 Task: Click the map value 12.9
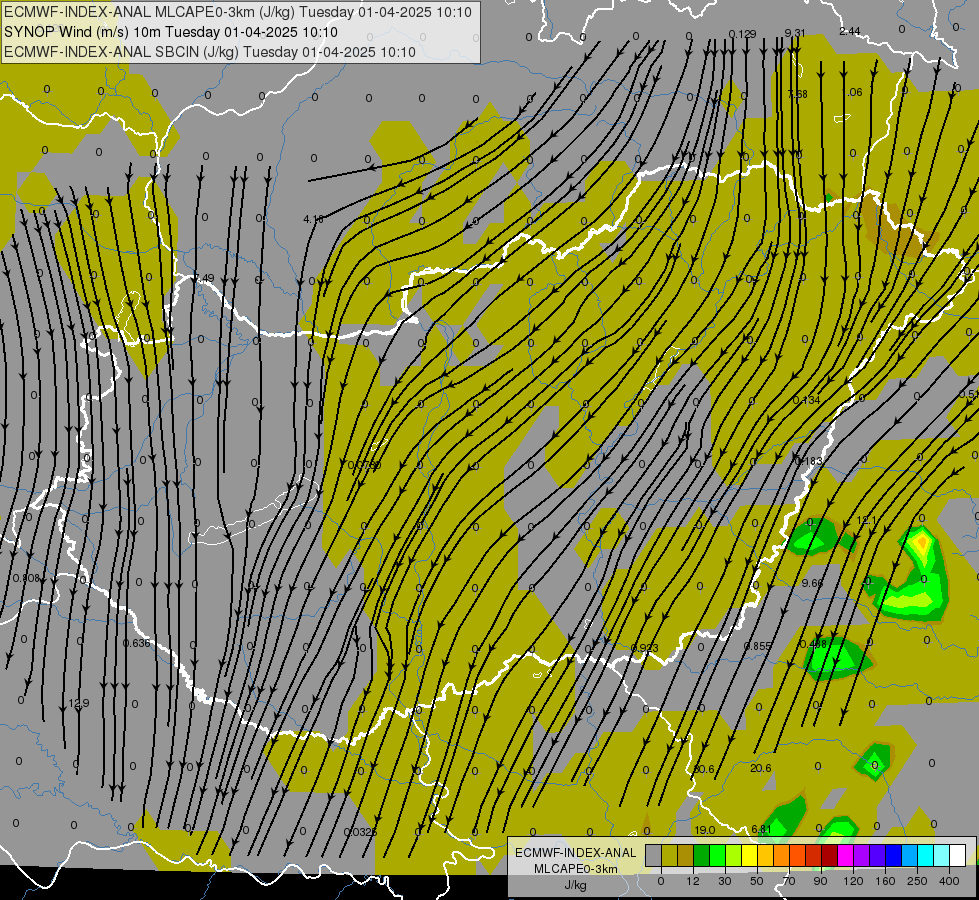[x=79, y=703]
